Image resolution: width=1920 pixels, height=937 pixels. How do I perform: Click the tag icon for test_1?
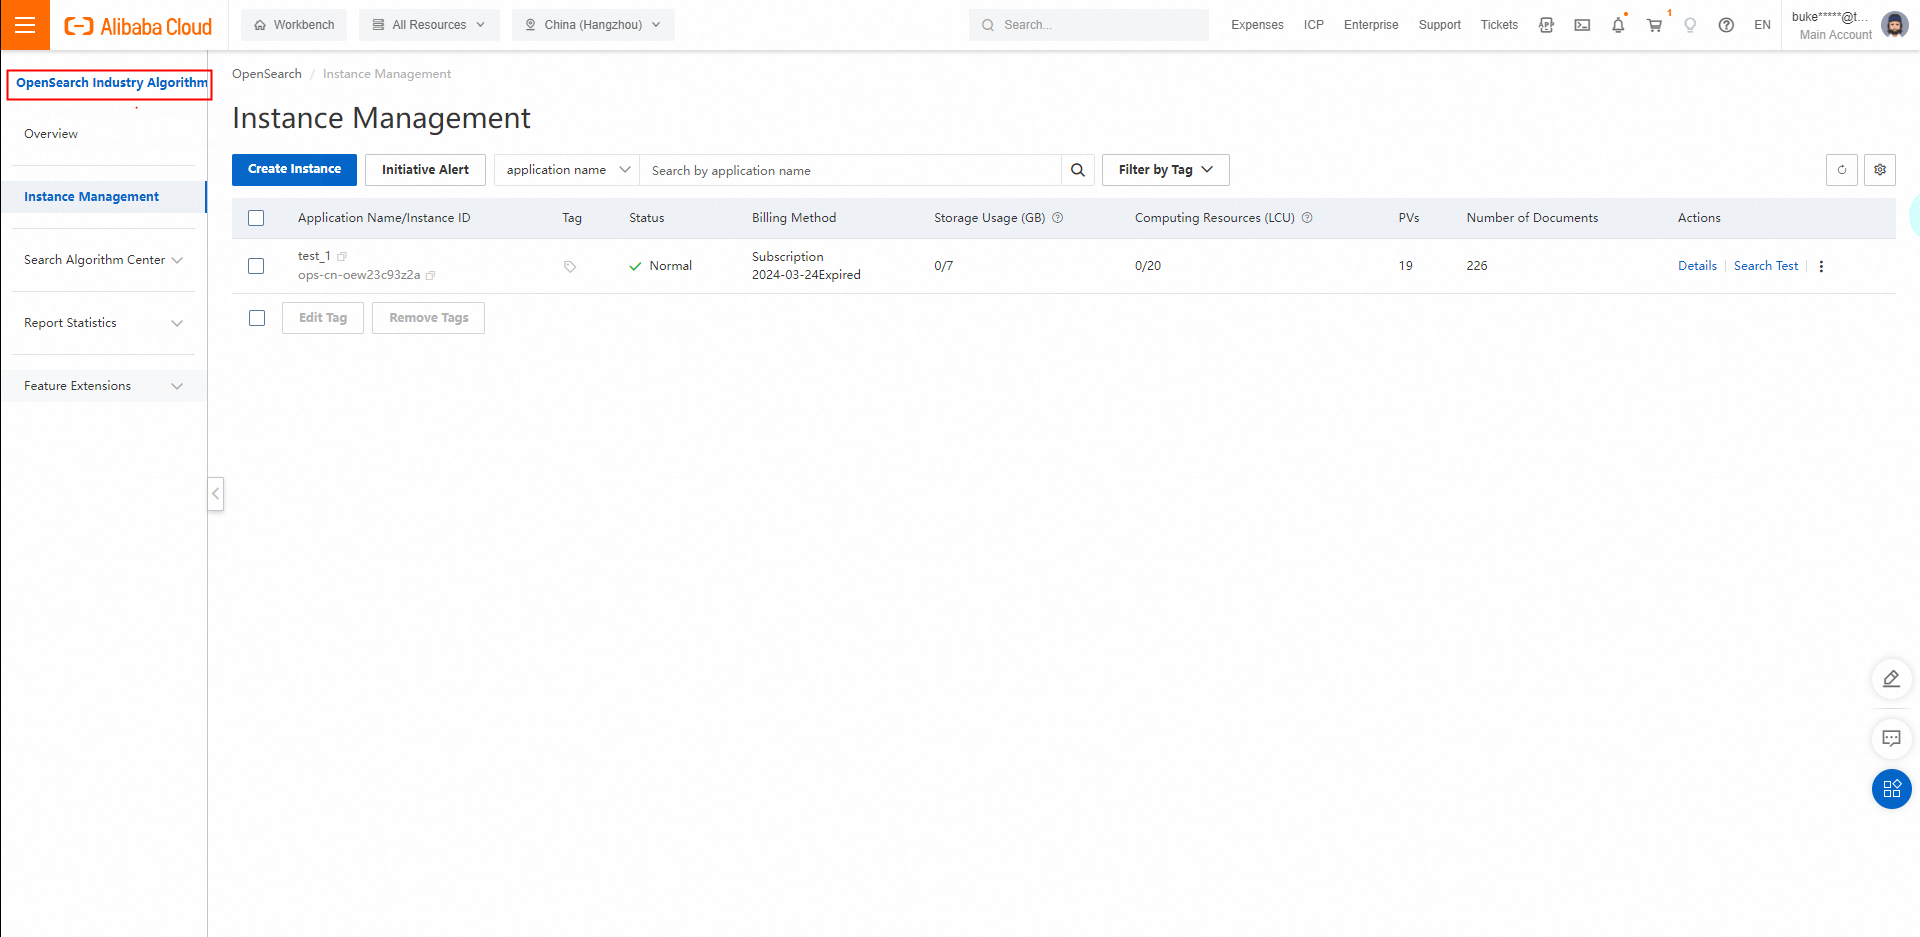570,267
